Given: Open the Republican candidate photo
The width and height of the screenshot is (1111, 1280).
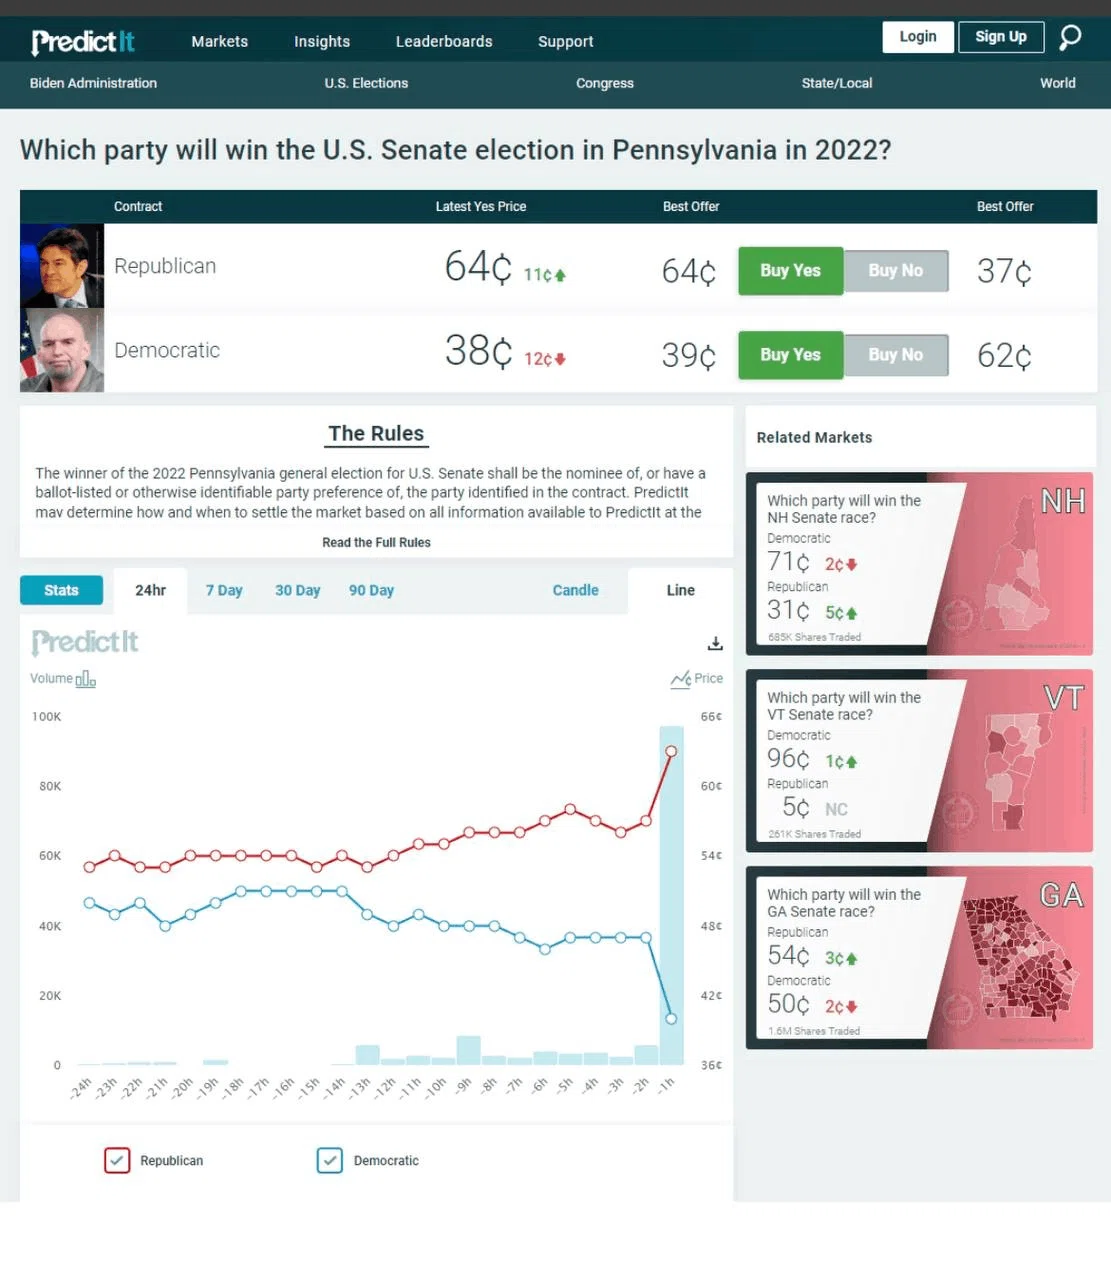Looking at the screenshot, I should (x=62, y=266).
